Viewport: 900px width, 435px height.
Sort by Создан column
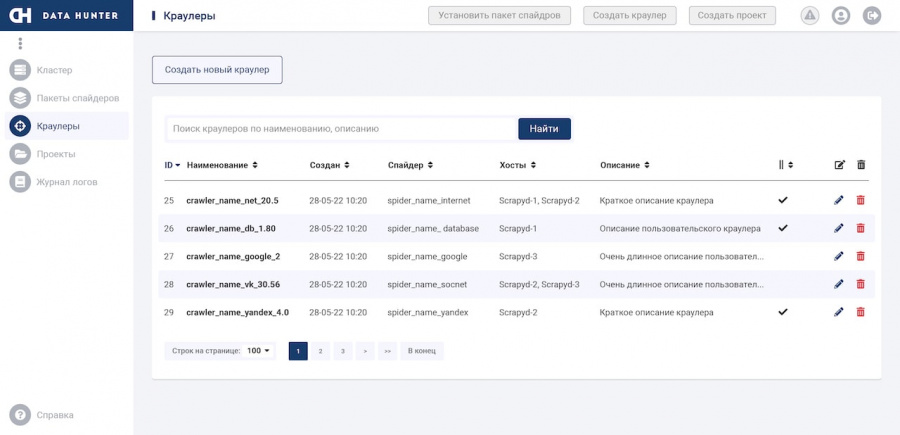tap(329, 165)
